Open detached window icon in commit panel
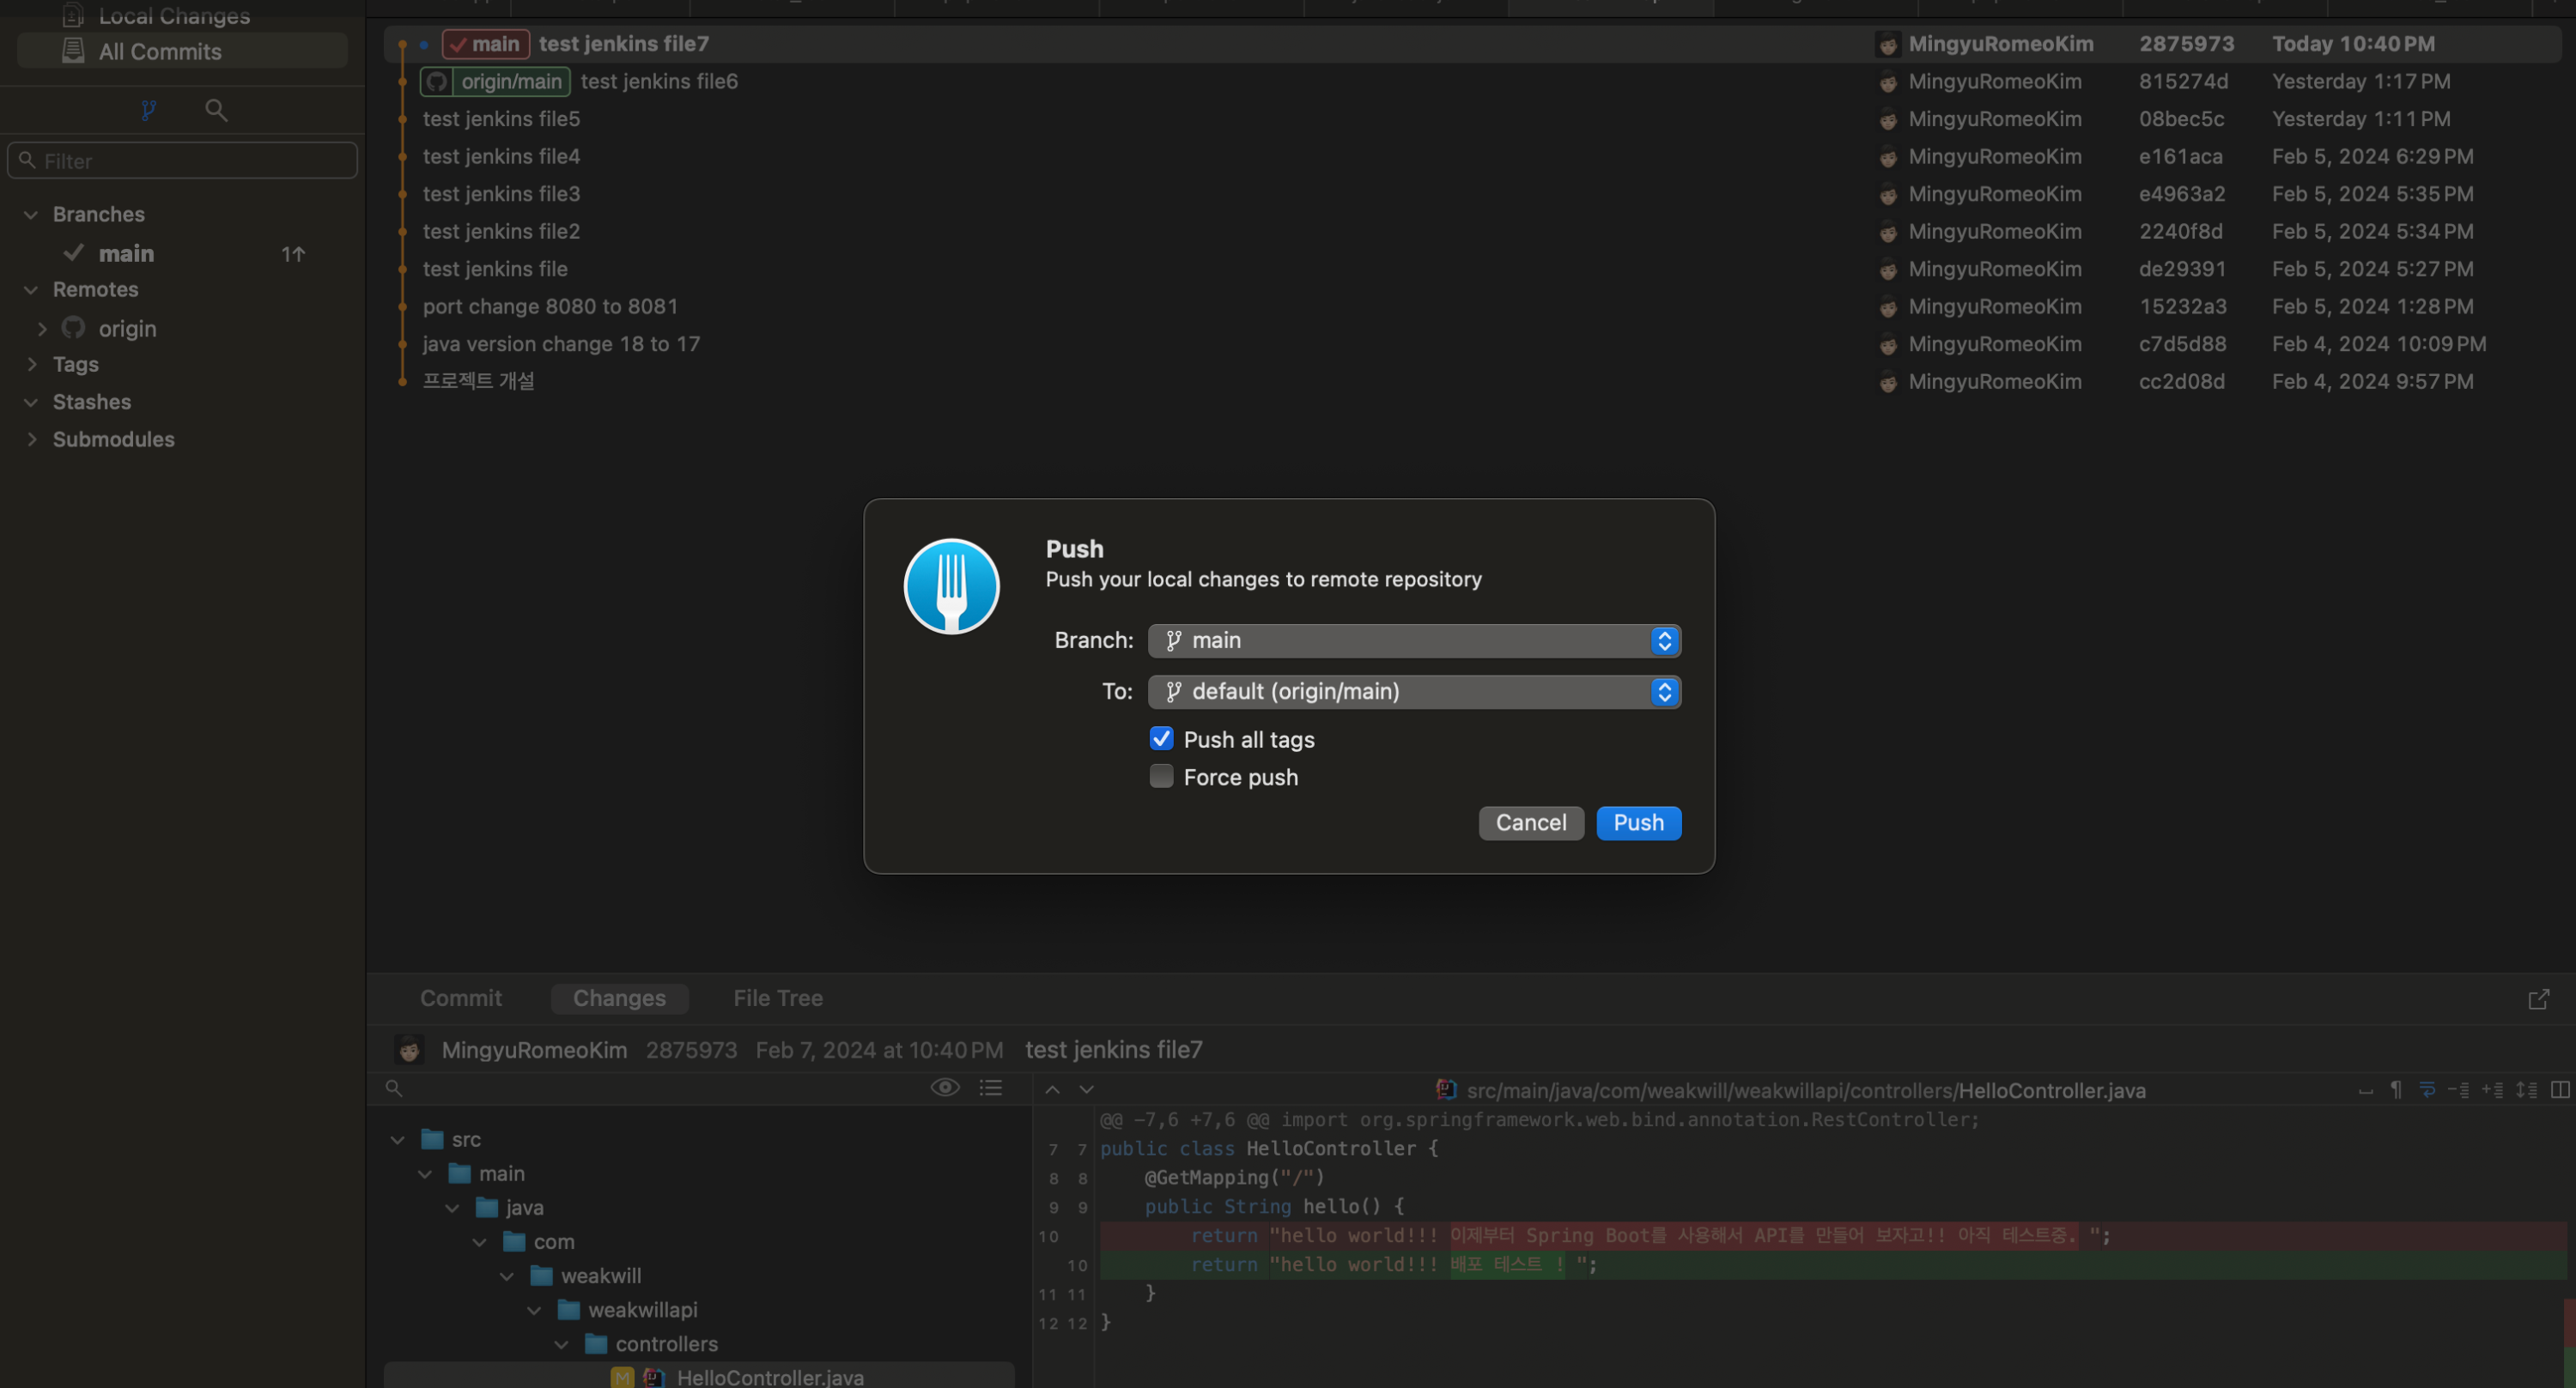Viewport: 2576px width, 1388px height. tap(2538, 999)
